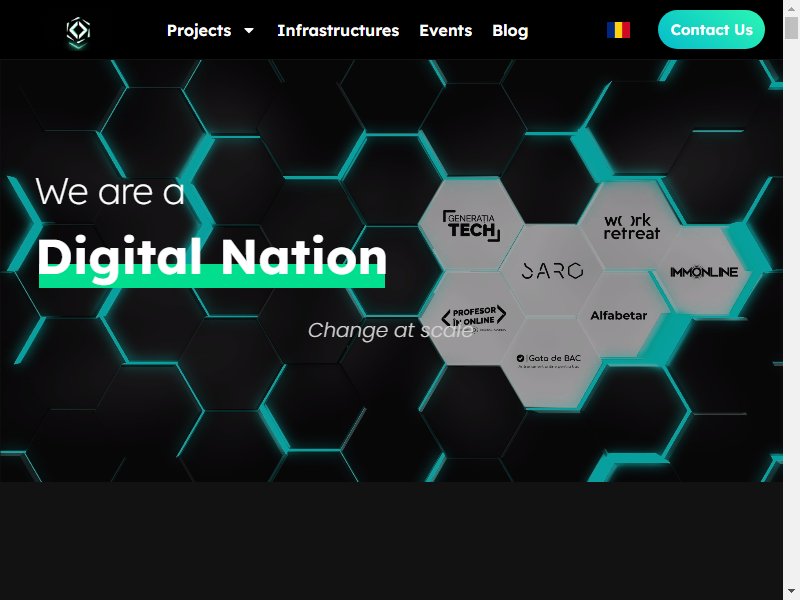Viewport: 800px width, 600px height.
Task: Click the Digital Nation headline text
Action: pyautogui.click(x=212, y=257)
